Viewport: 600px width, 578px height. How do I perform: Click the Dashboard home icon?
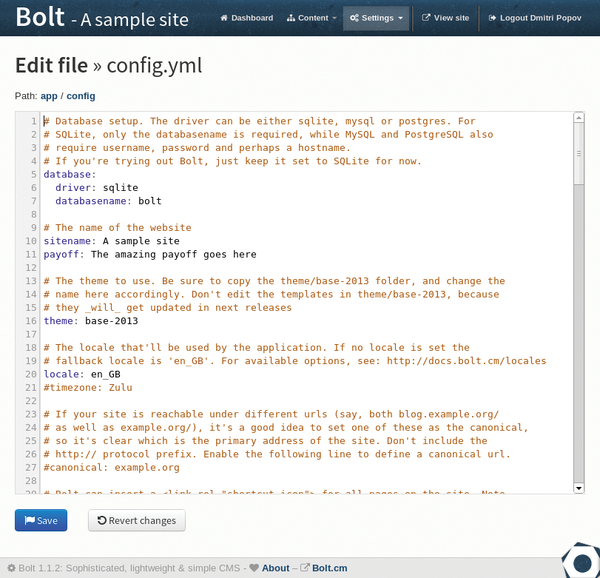[225, 18]
